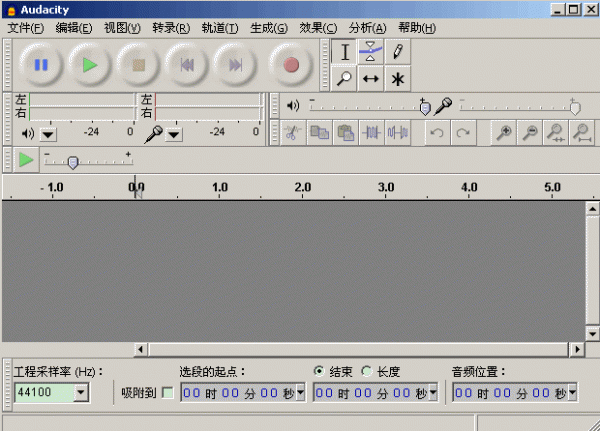Viewport: 600px width, 431px height.
Task: Select the 结束 radio button
Action: coord(319,371)
